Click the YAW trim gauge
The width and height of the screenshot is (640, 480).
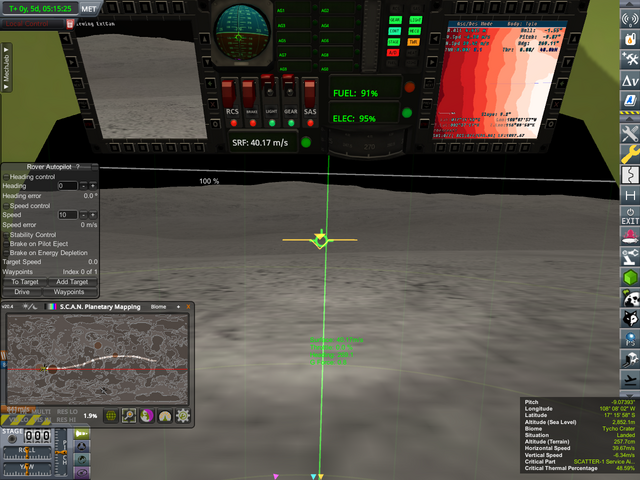tap(27, 468)
